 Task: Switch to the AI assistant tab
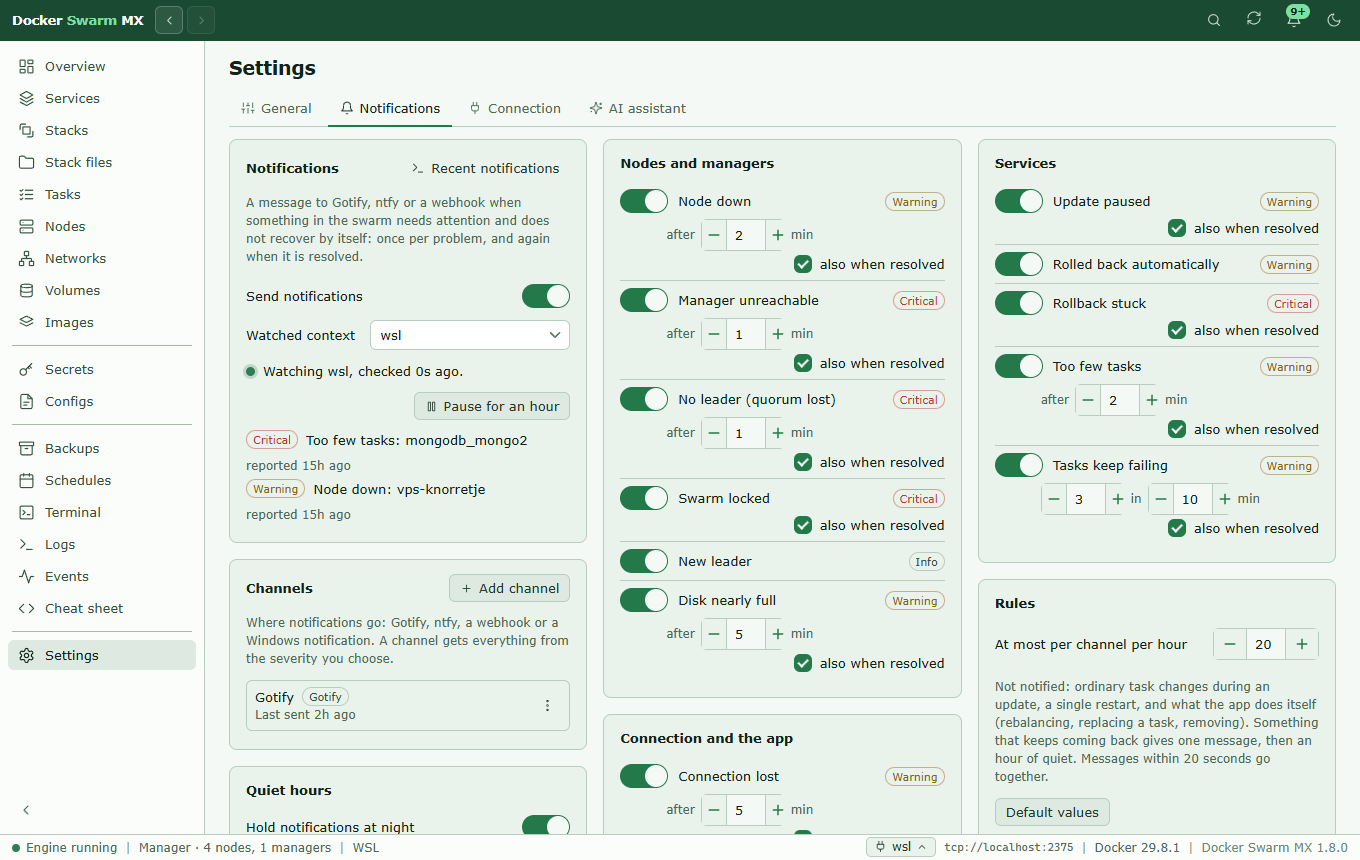click(x=638, y=108)
